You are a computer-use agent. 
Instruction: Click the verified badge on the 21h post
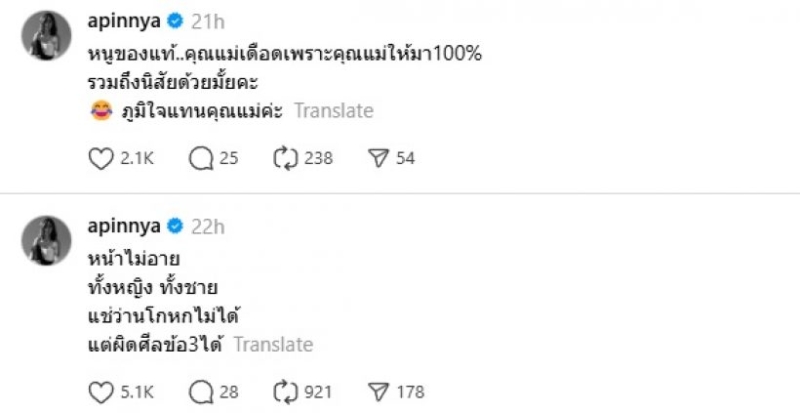[172, 23]
